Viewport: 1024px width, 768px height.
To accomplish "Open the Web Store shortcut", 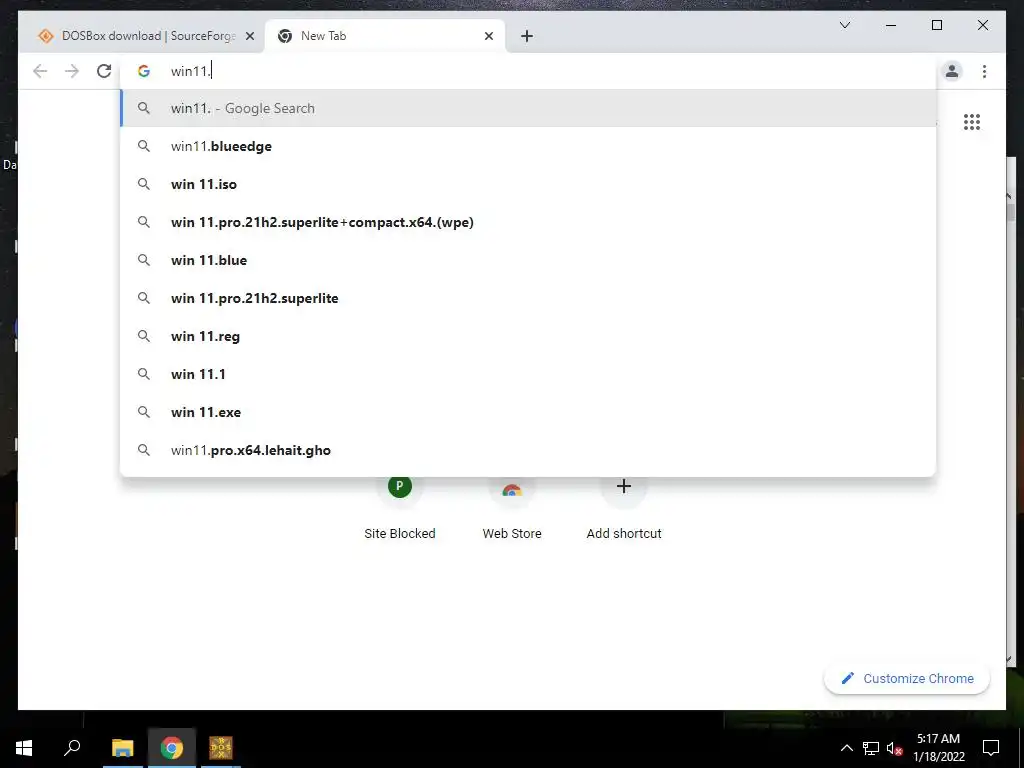I will [x=512, y=509].
